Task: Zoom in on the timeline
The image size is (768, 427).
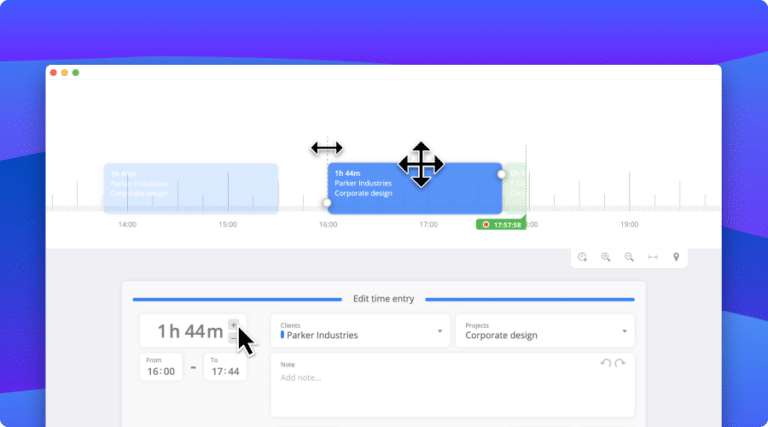Action: tap(606, 257)
